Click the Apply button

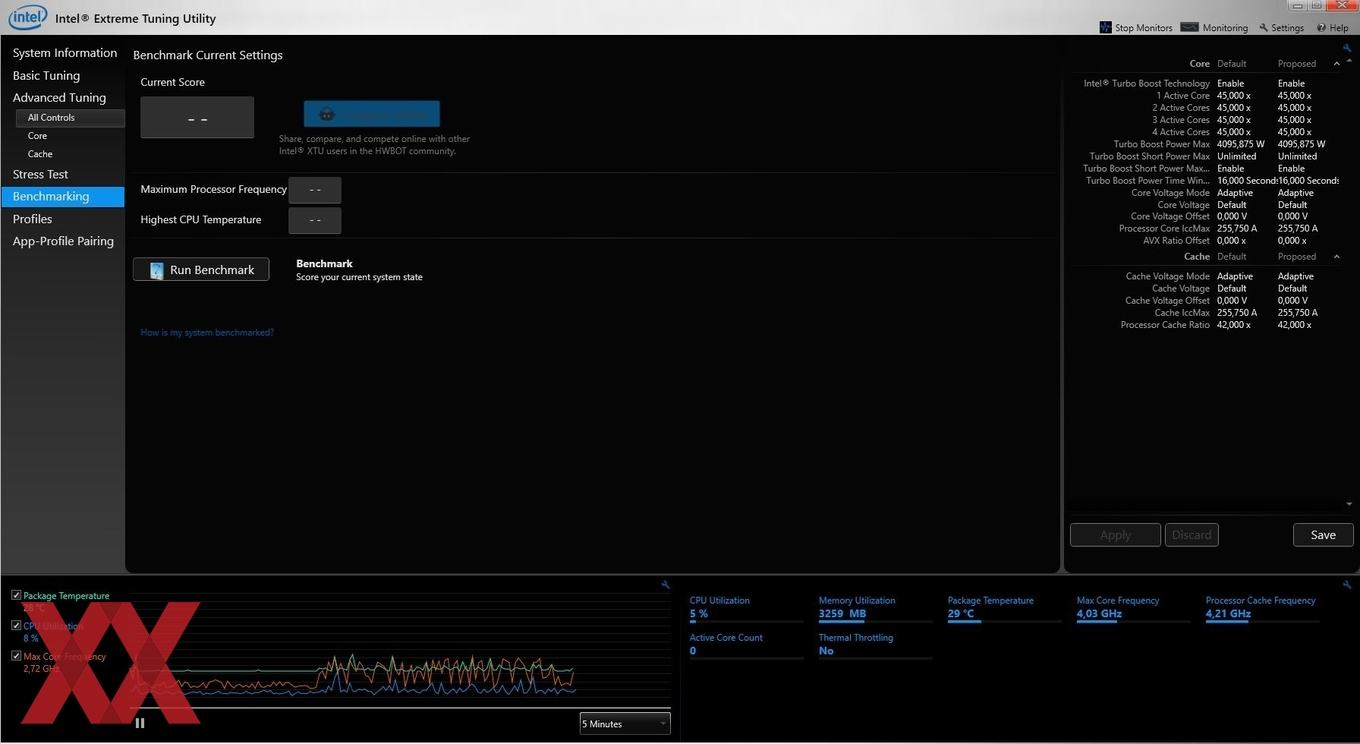(1115, 535)
